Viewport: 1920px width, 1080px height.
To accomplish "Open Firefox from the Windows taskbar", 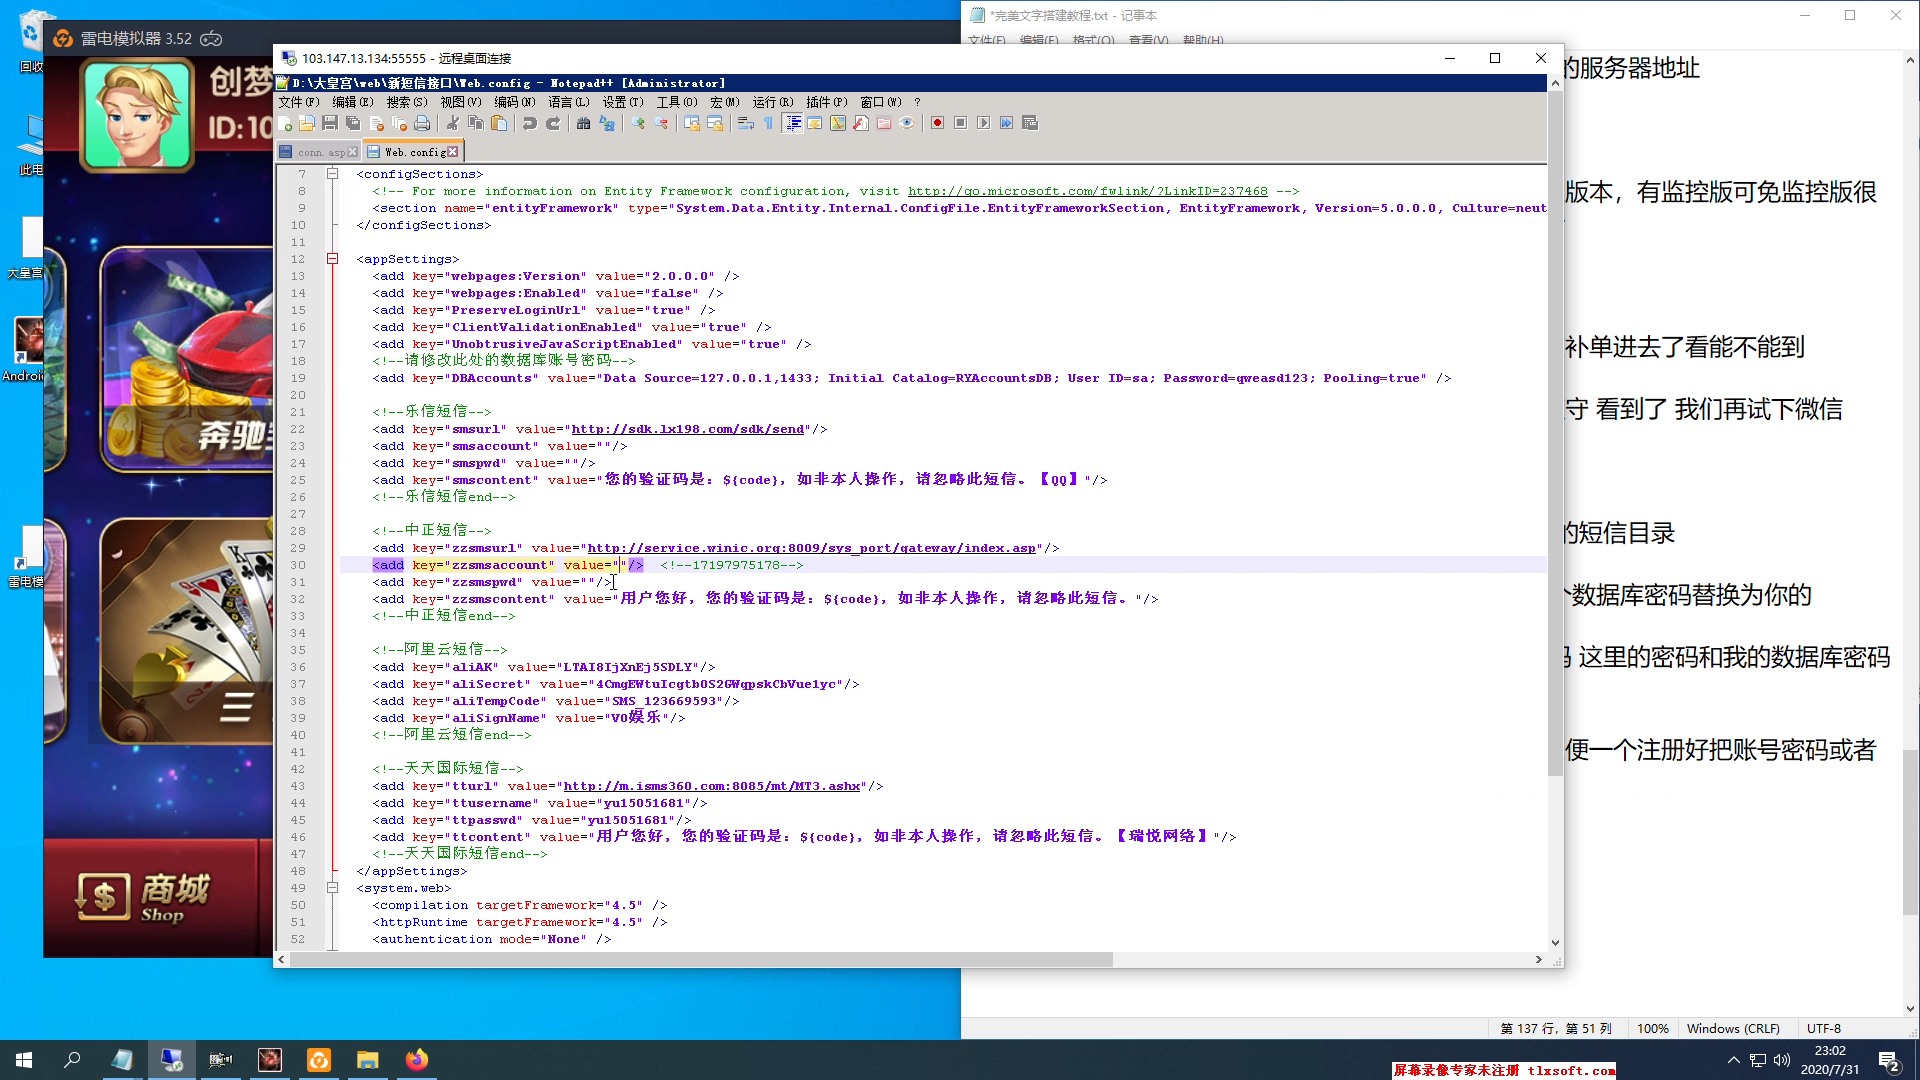I will click(x=416, y=1060).
